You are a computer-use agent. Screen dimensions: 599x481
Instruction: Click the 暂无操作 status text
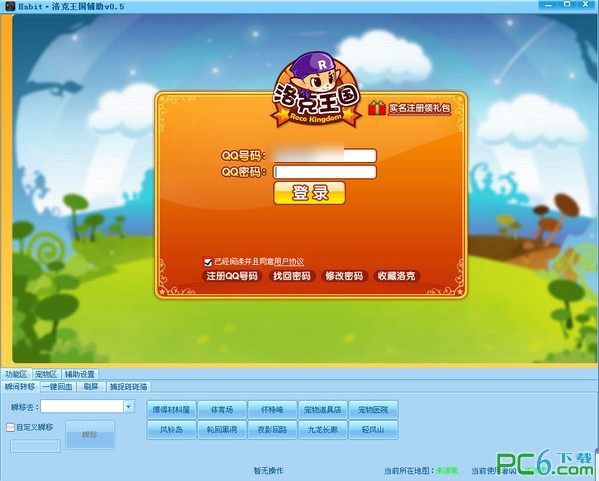click(269, 470)
